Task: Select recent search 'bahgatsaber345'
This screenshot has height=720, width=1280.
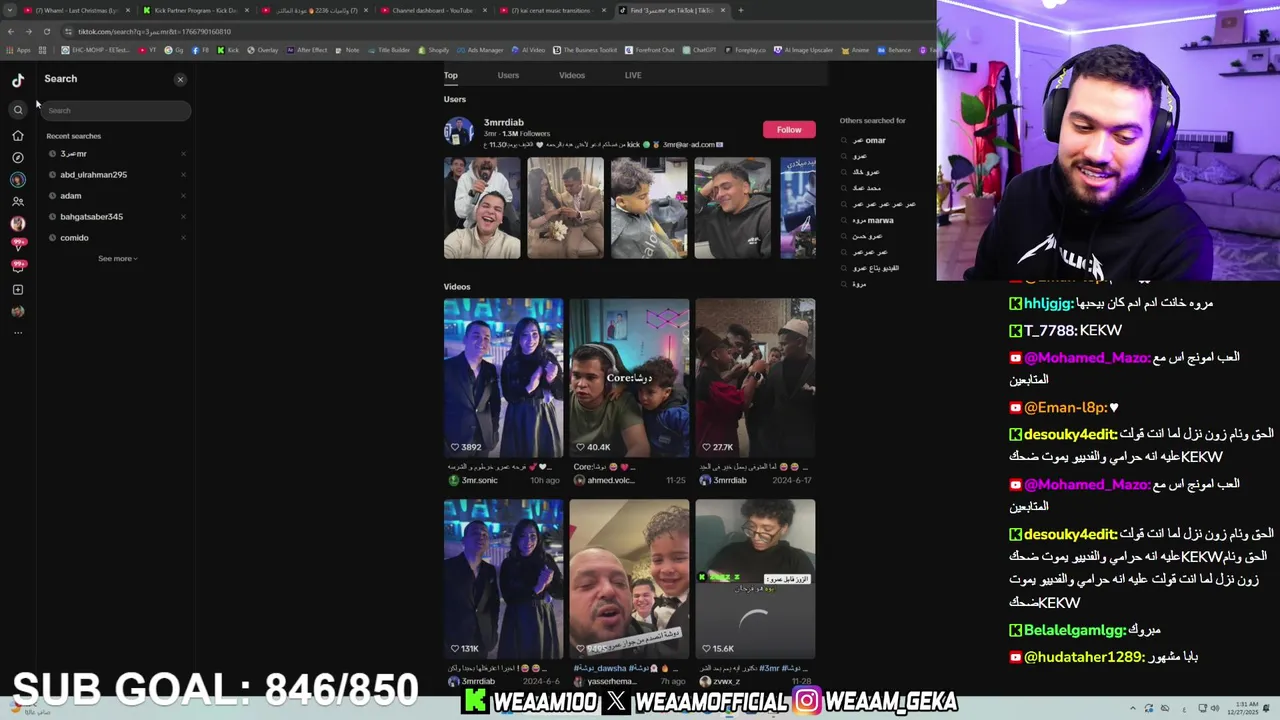Action: point(91,217)
